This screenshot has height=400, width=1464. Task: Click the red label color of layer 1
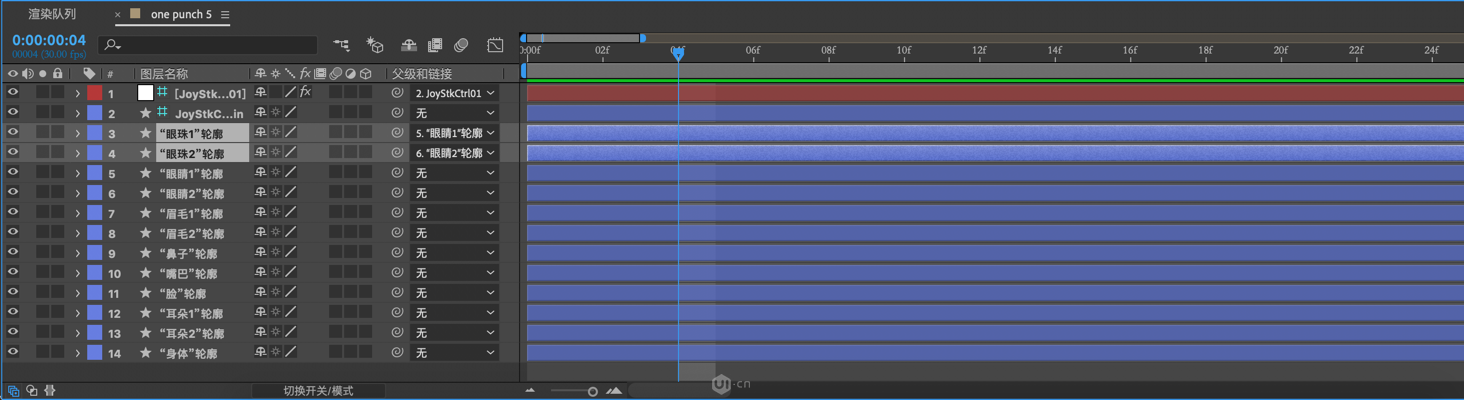tap(94, 93)
